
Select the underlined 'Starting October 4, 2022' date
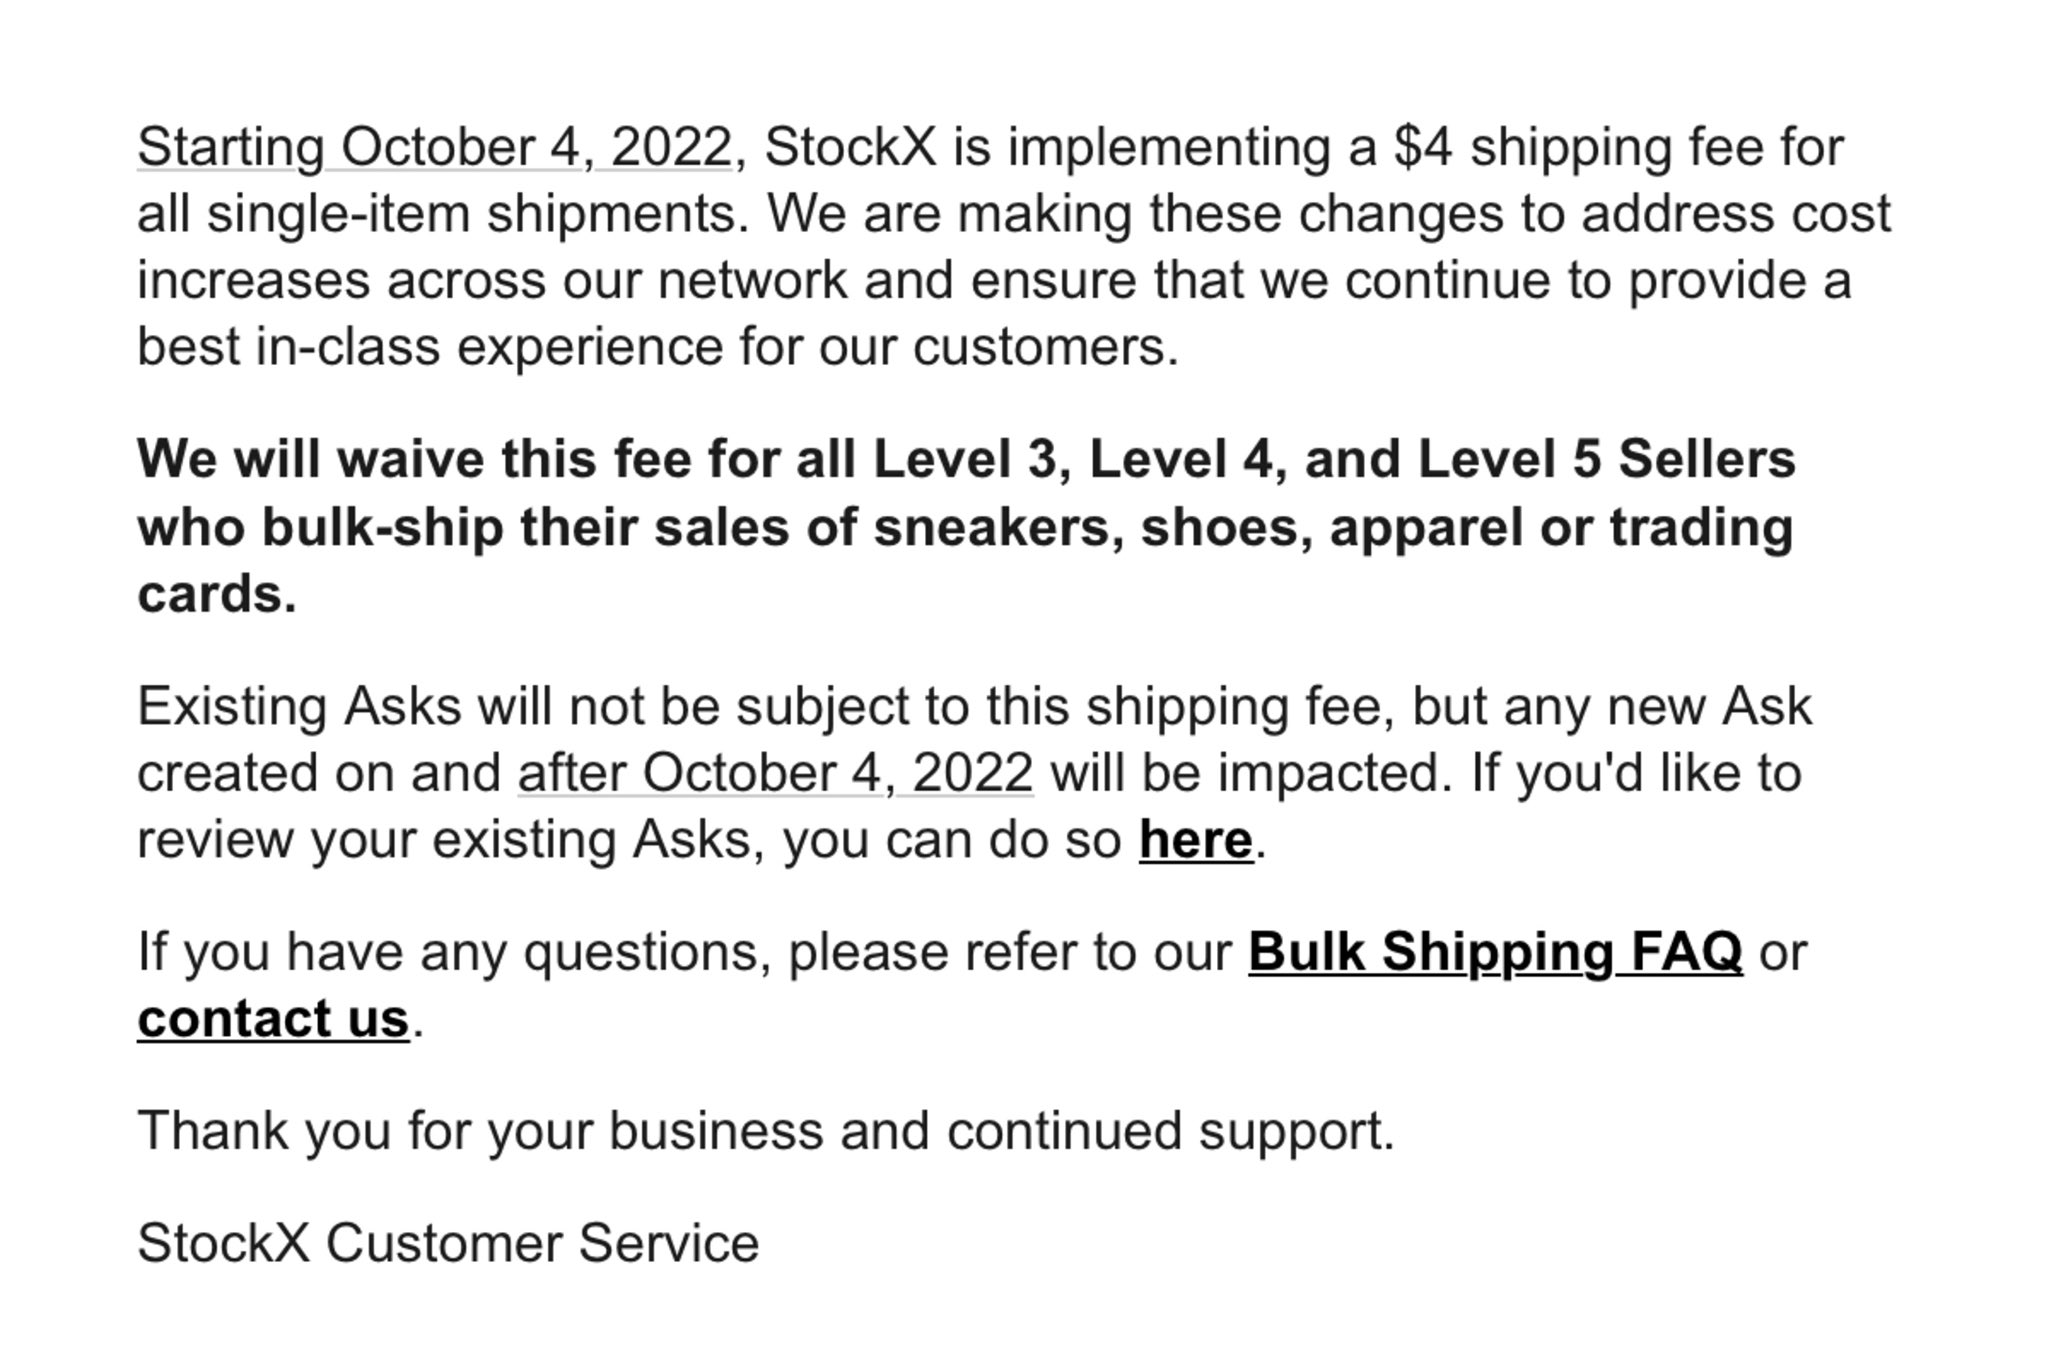[x=434, y=147]
